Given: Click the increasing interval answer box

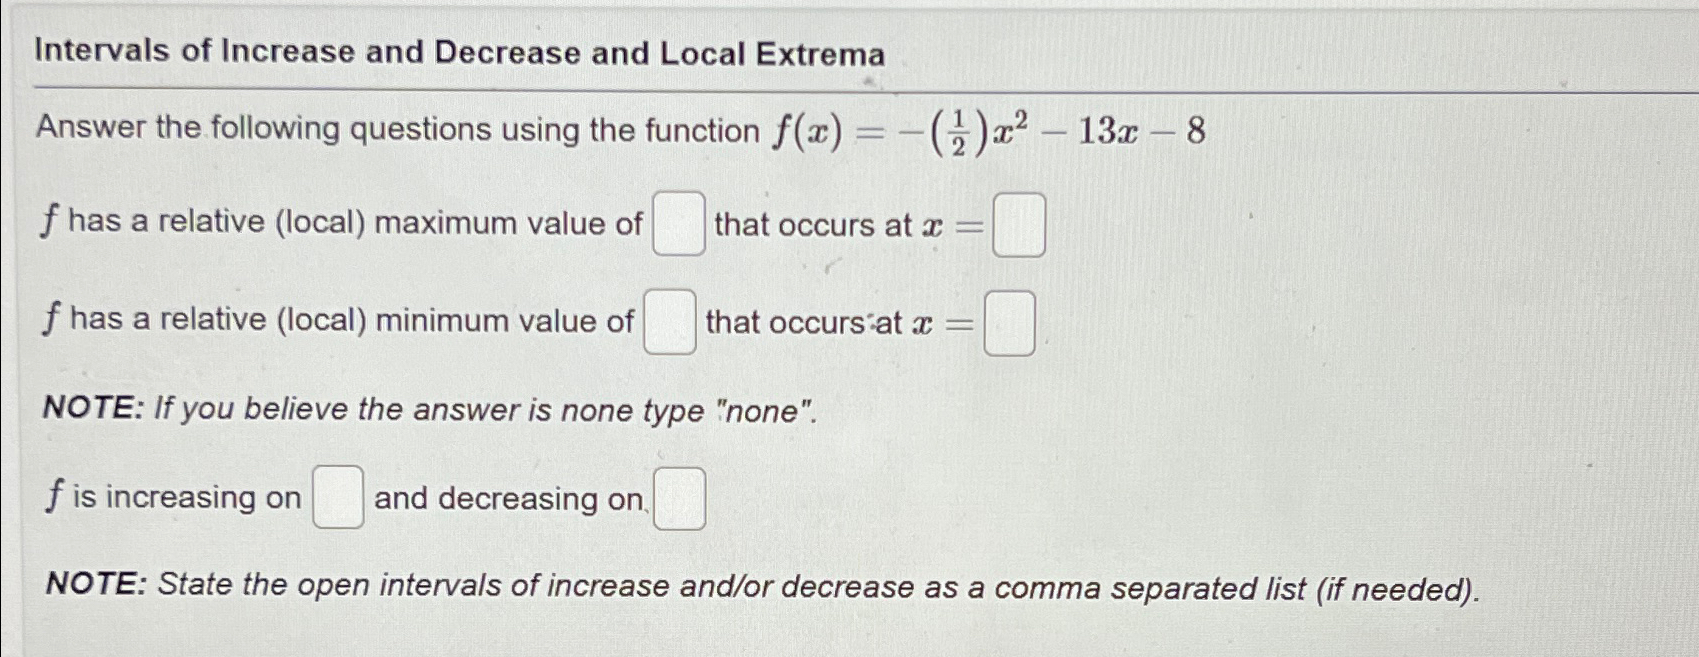Looking at the screenshot, I should [x=338, y=498].
